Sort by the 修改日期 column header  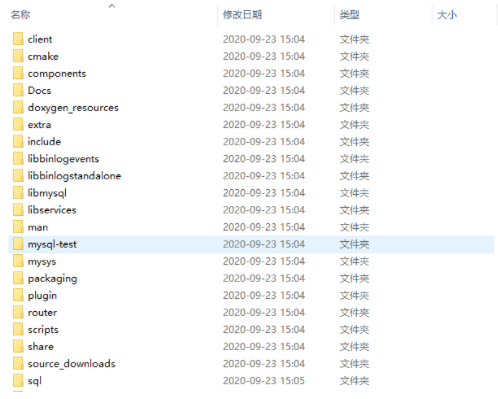tap(242, 15)
